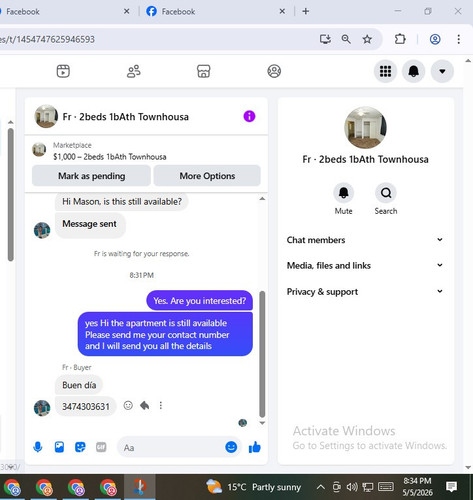This screenshot has height=500, width=473.
Task: Click the $1,000 – 2beds 1bAth Townhousa listing text
Action: point(110,157)
